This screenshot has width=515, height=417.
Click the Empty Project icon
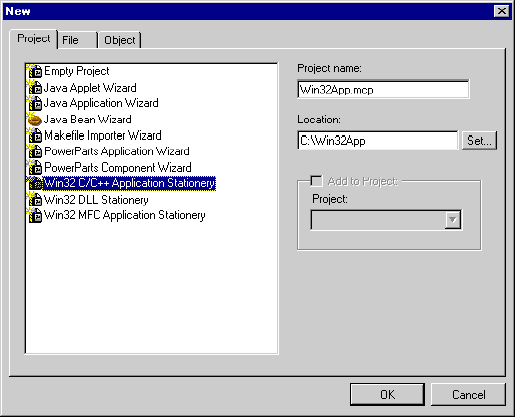34,71
